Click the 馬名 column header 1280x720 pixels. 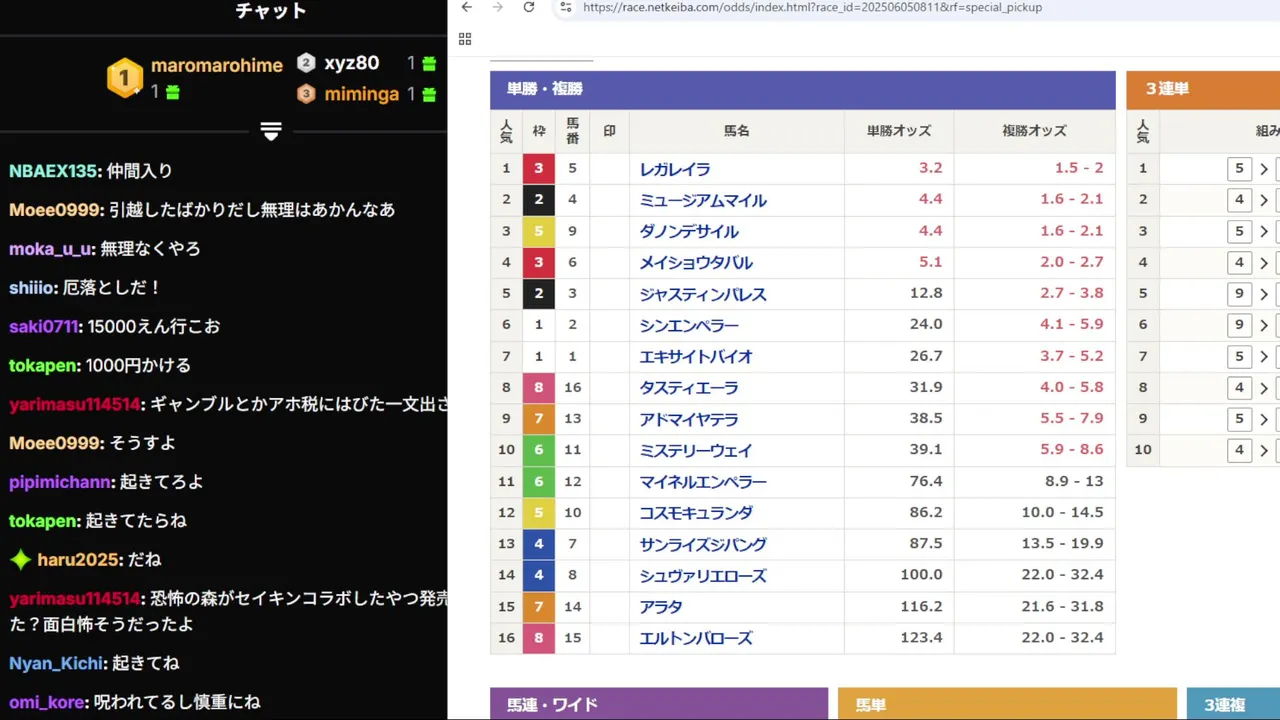(x=737, y=131)
